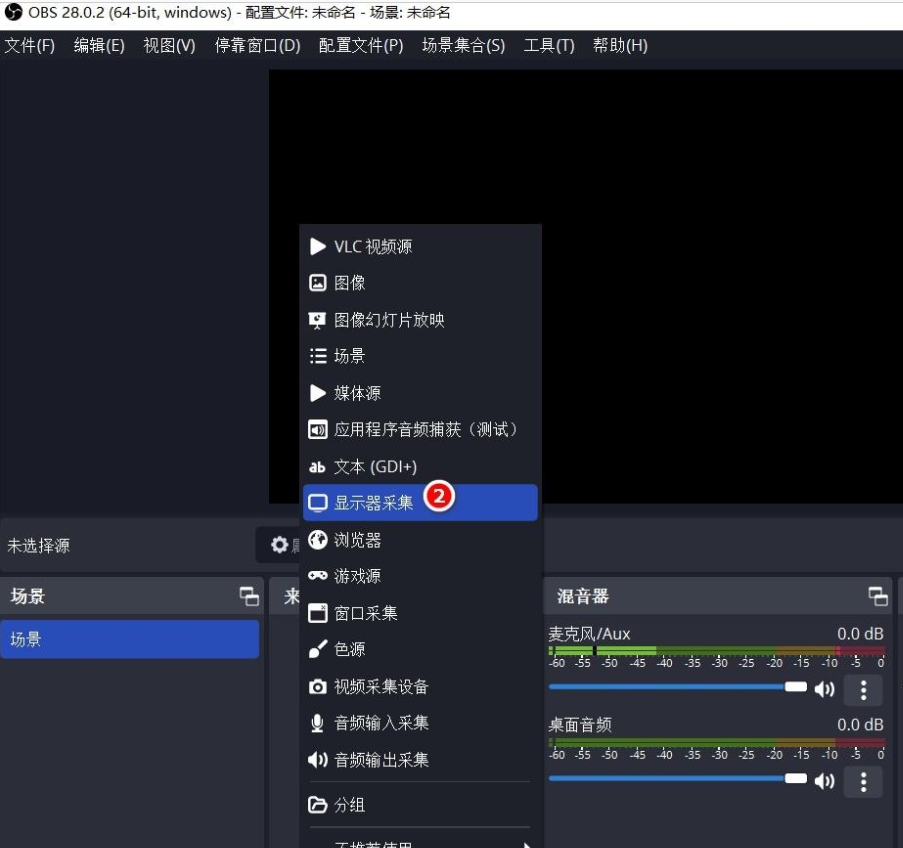
Task: Click the 游戏源 gamepad icon
Action: [317, 576]
